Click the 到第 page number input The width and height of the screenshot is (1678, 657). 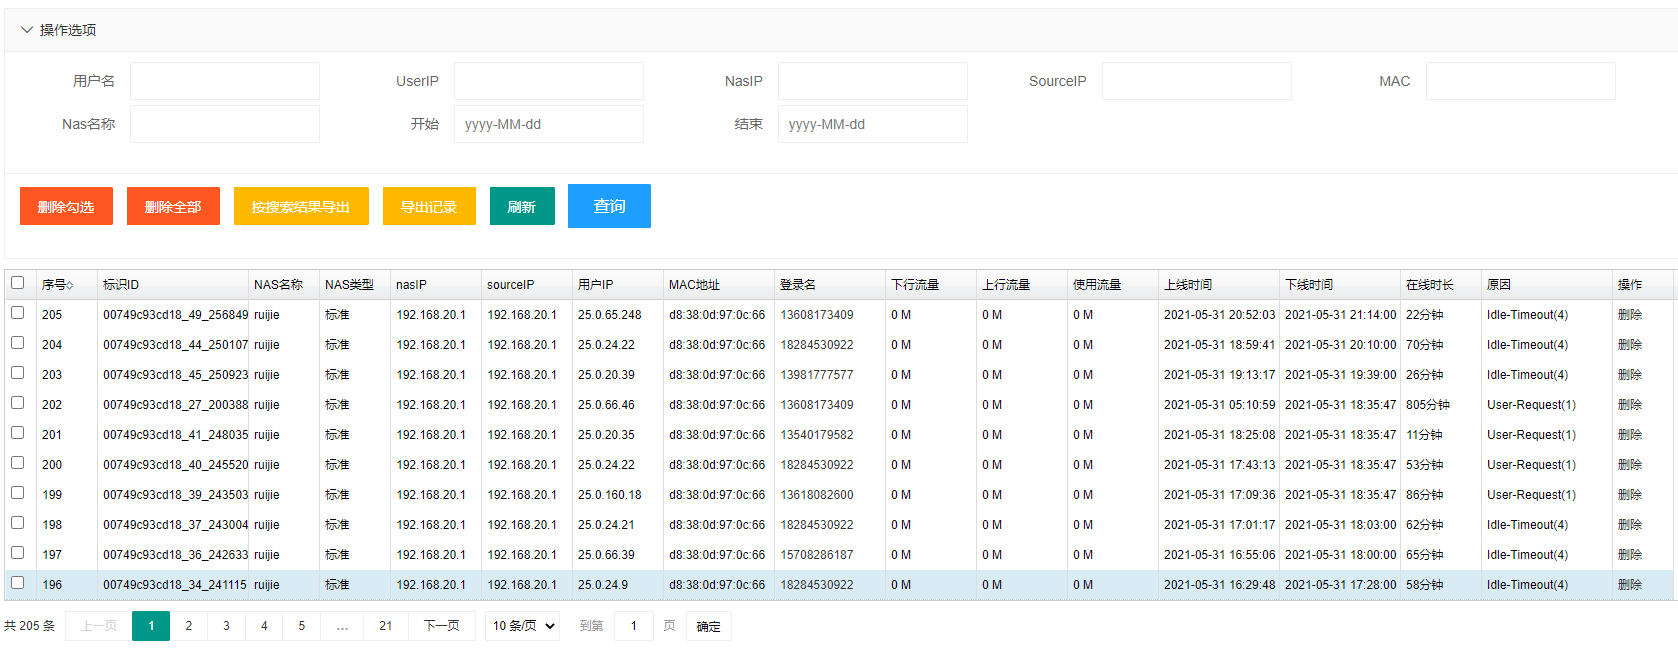(x=633, y=626)
